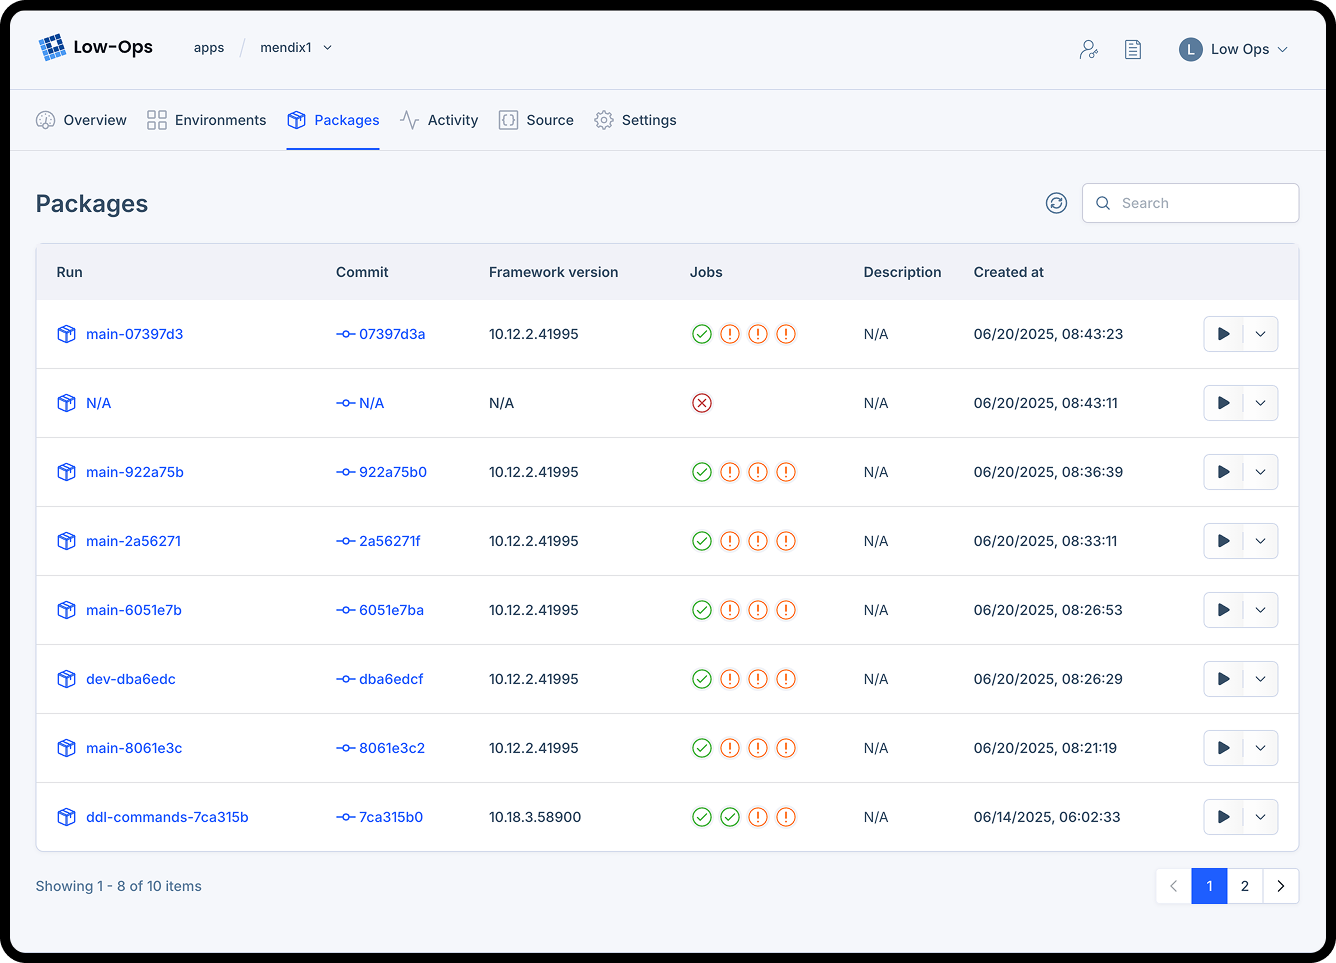Open the user permissions icon in header
Screen dimensions: 1336x963
1088,49
